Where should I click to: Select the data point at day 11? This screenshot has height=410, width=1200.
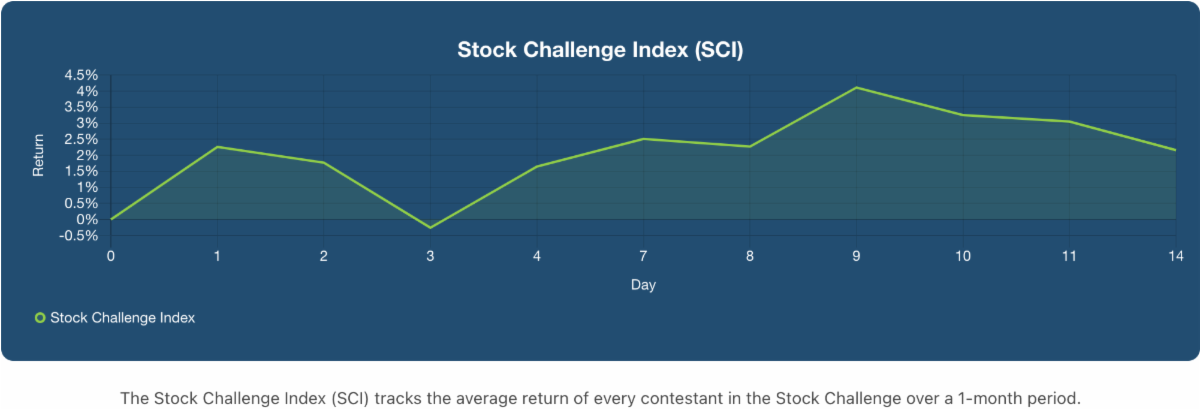[x=1070, y=121]
